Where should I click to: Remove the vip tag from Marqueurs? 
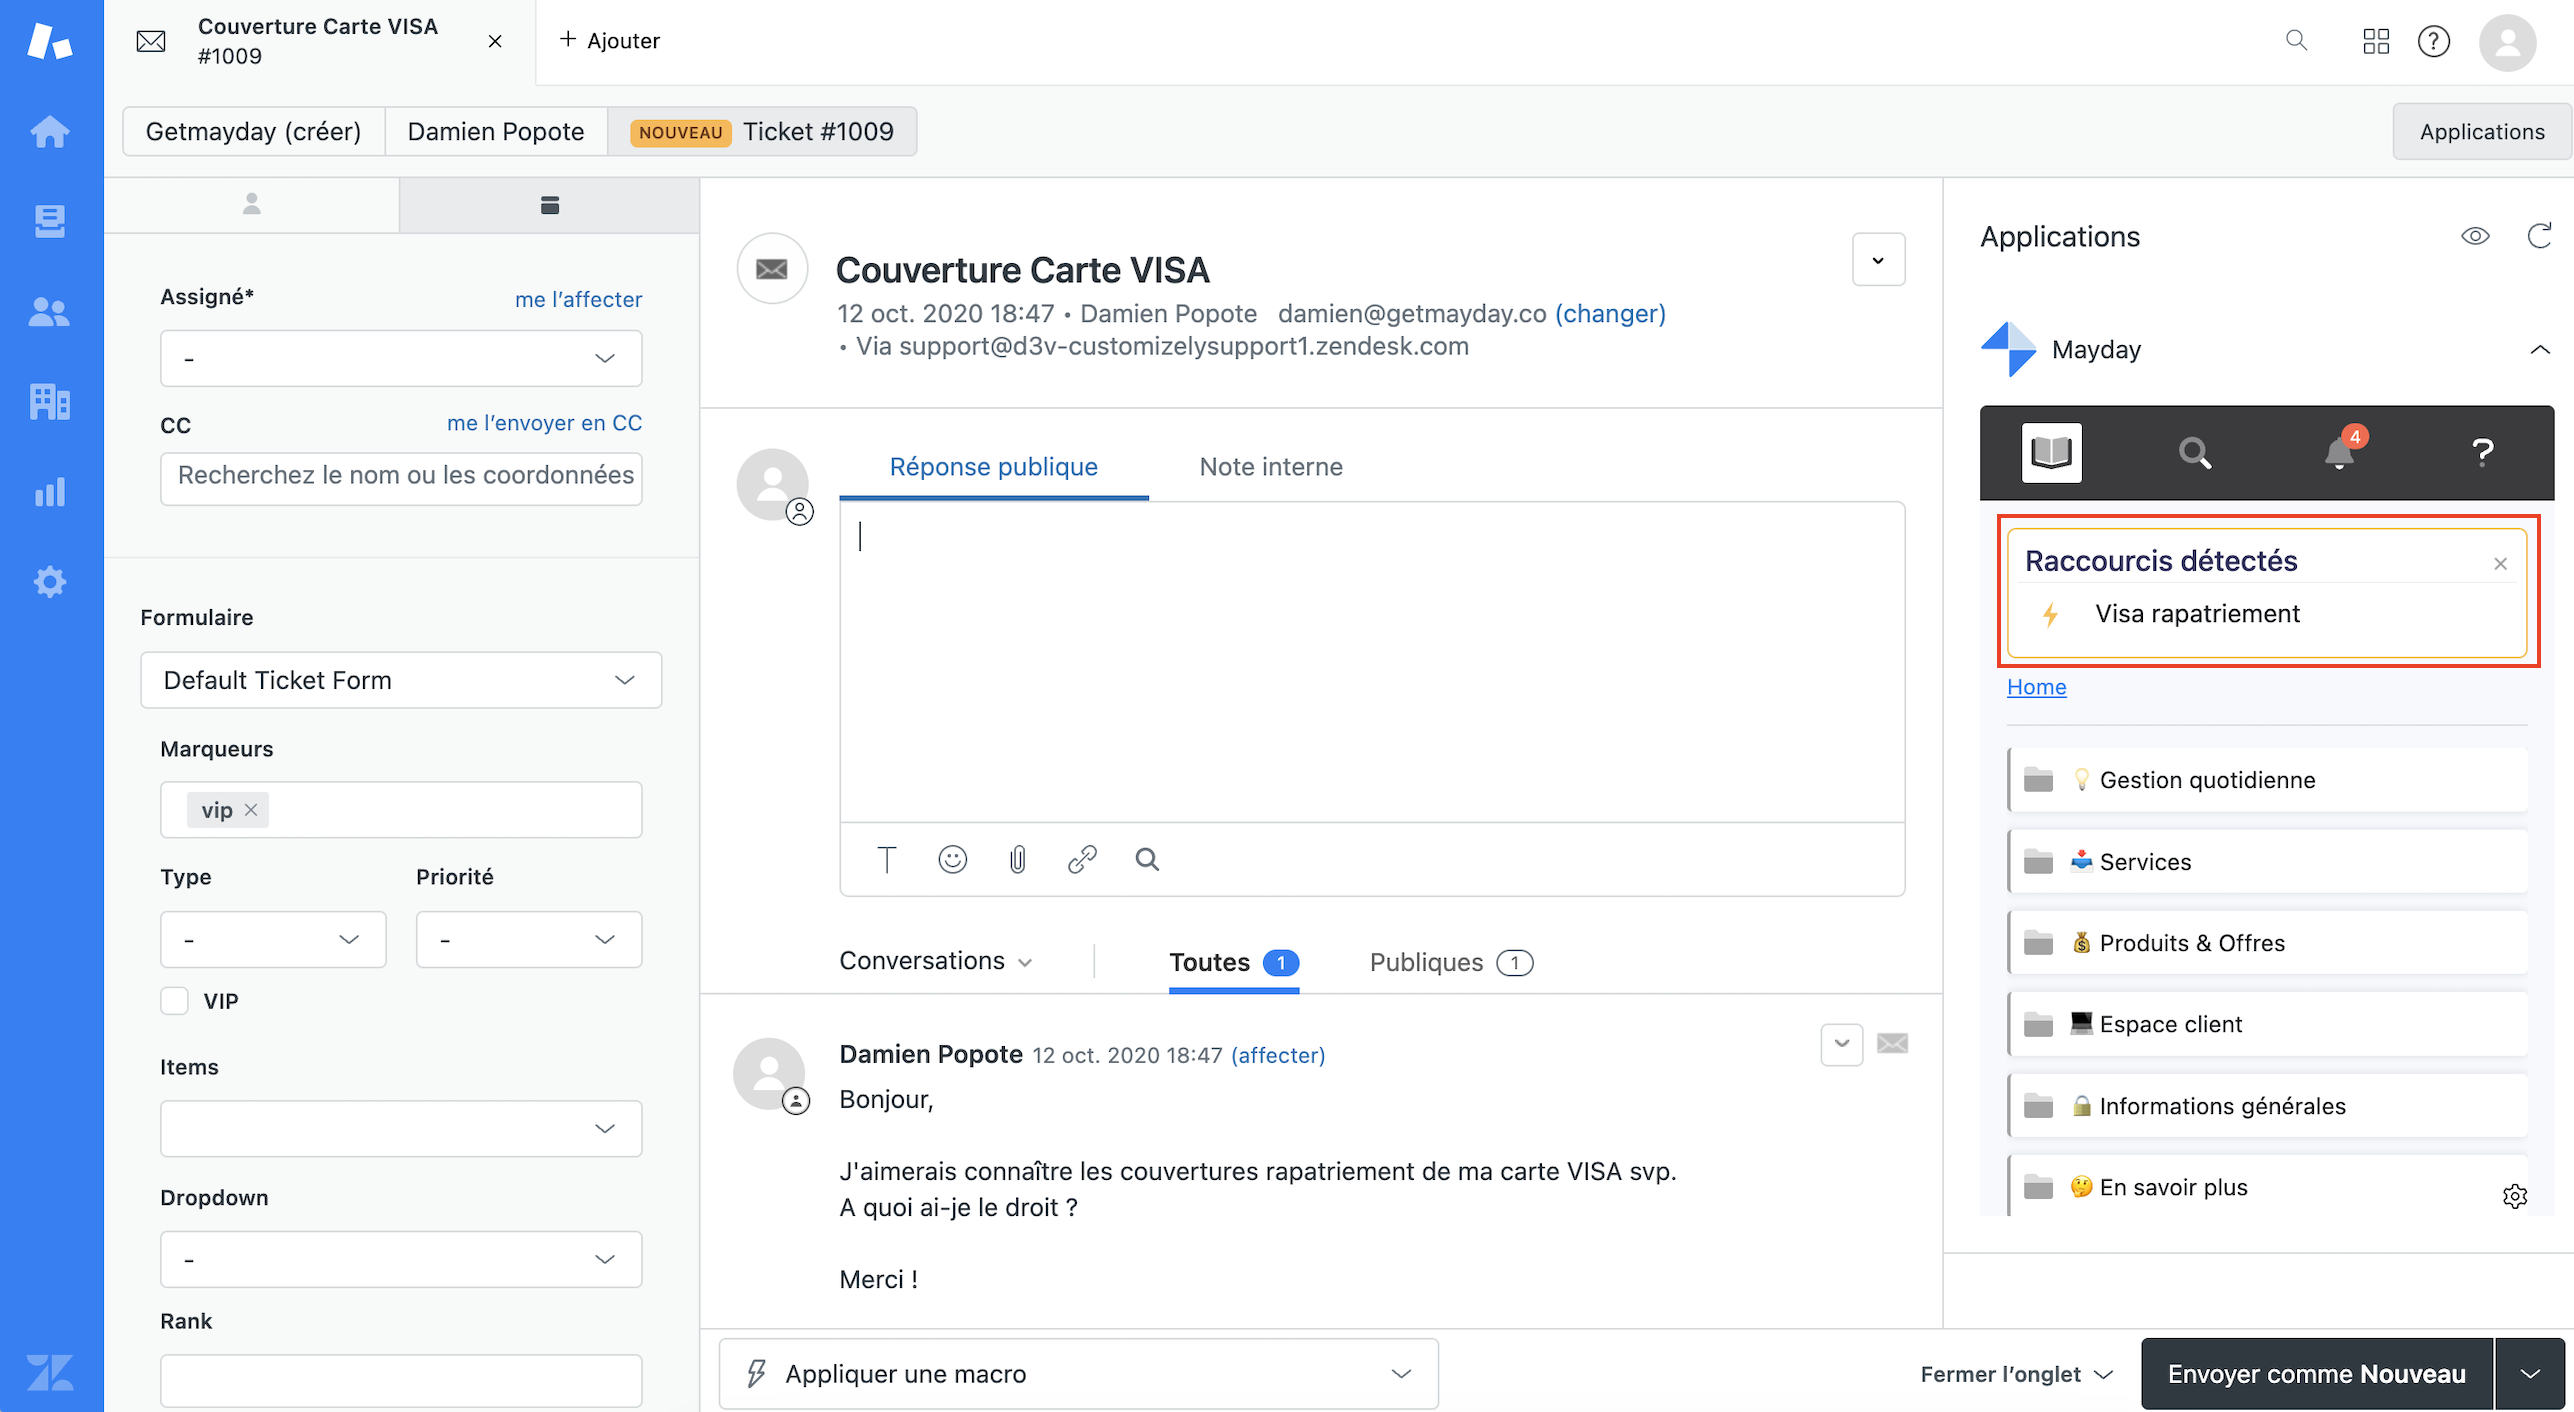point(252,810)
